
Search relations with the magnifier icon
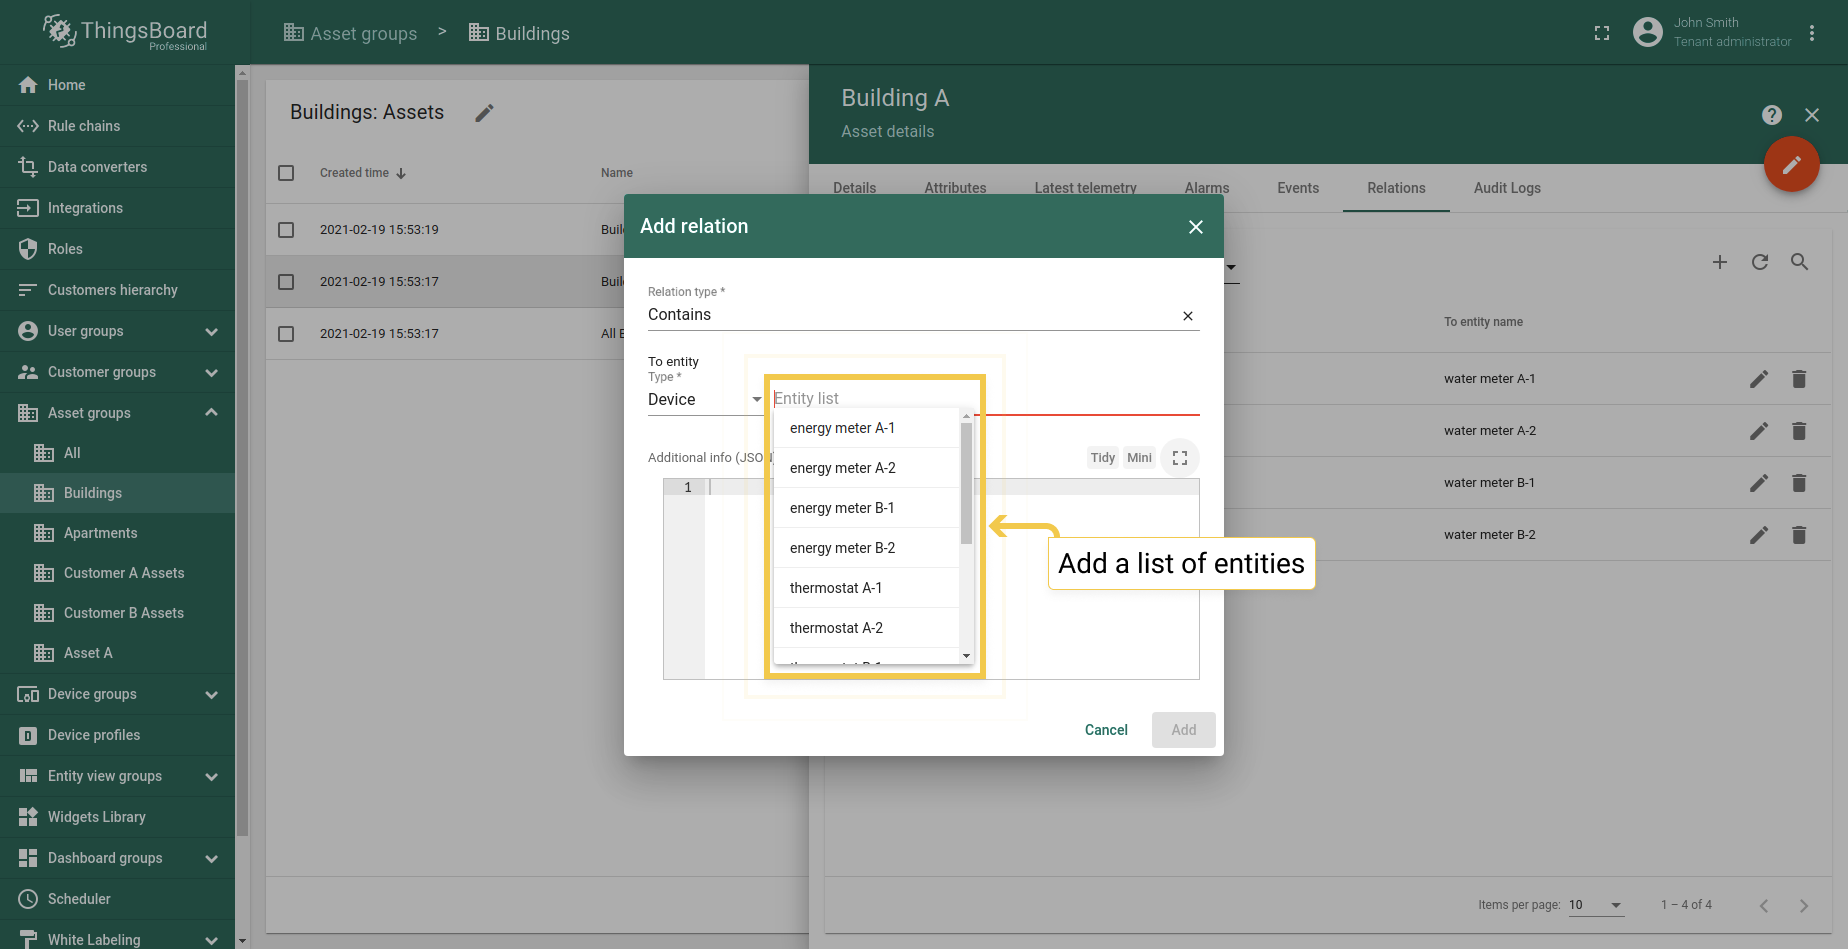(x=1799, y=262)
